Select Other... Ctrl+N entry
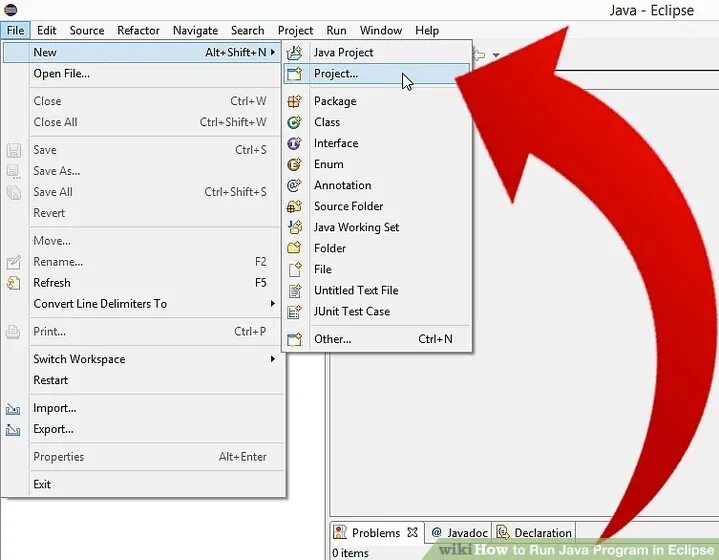 [377, 339]
